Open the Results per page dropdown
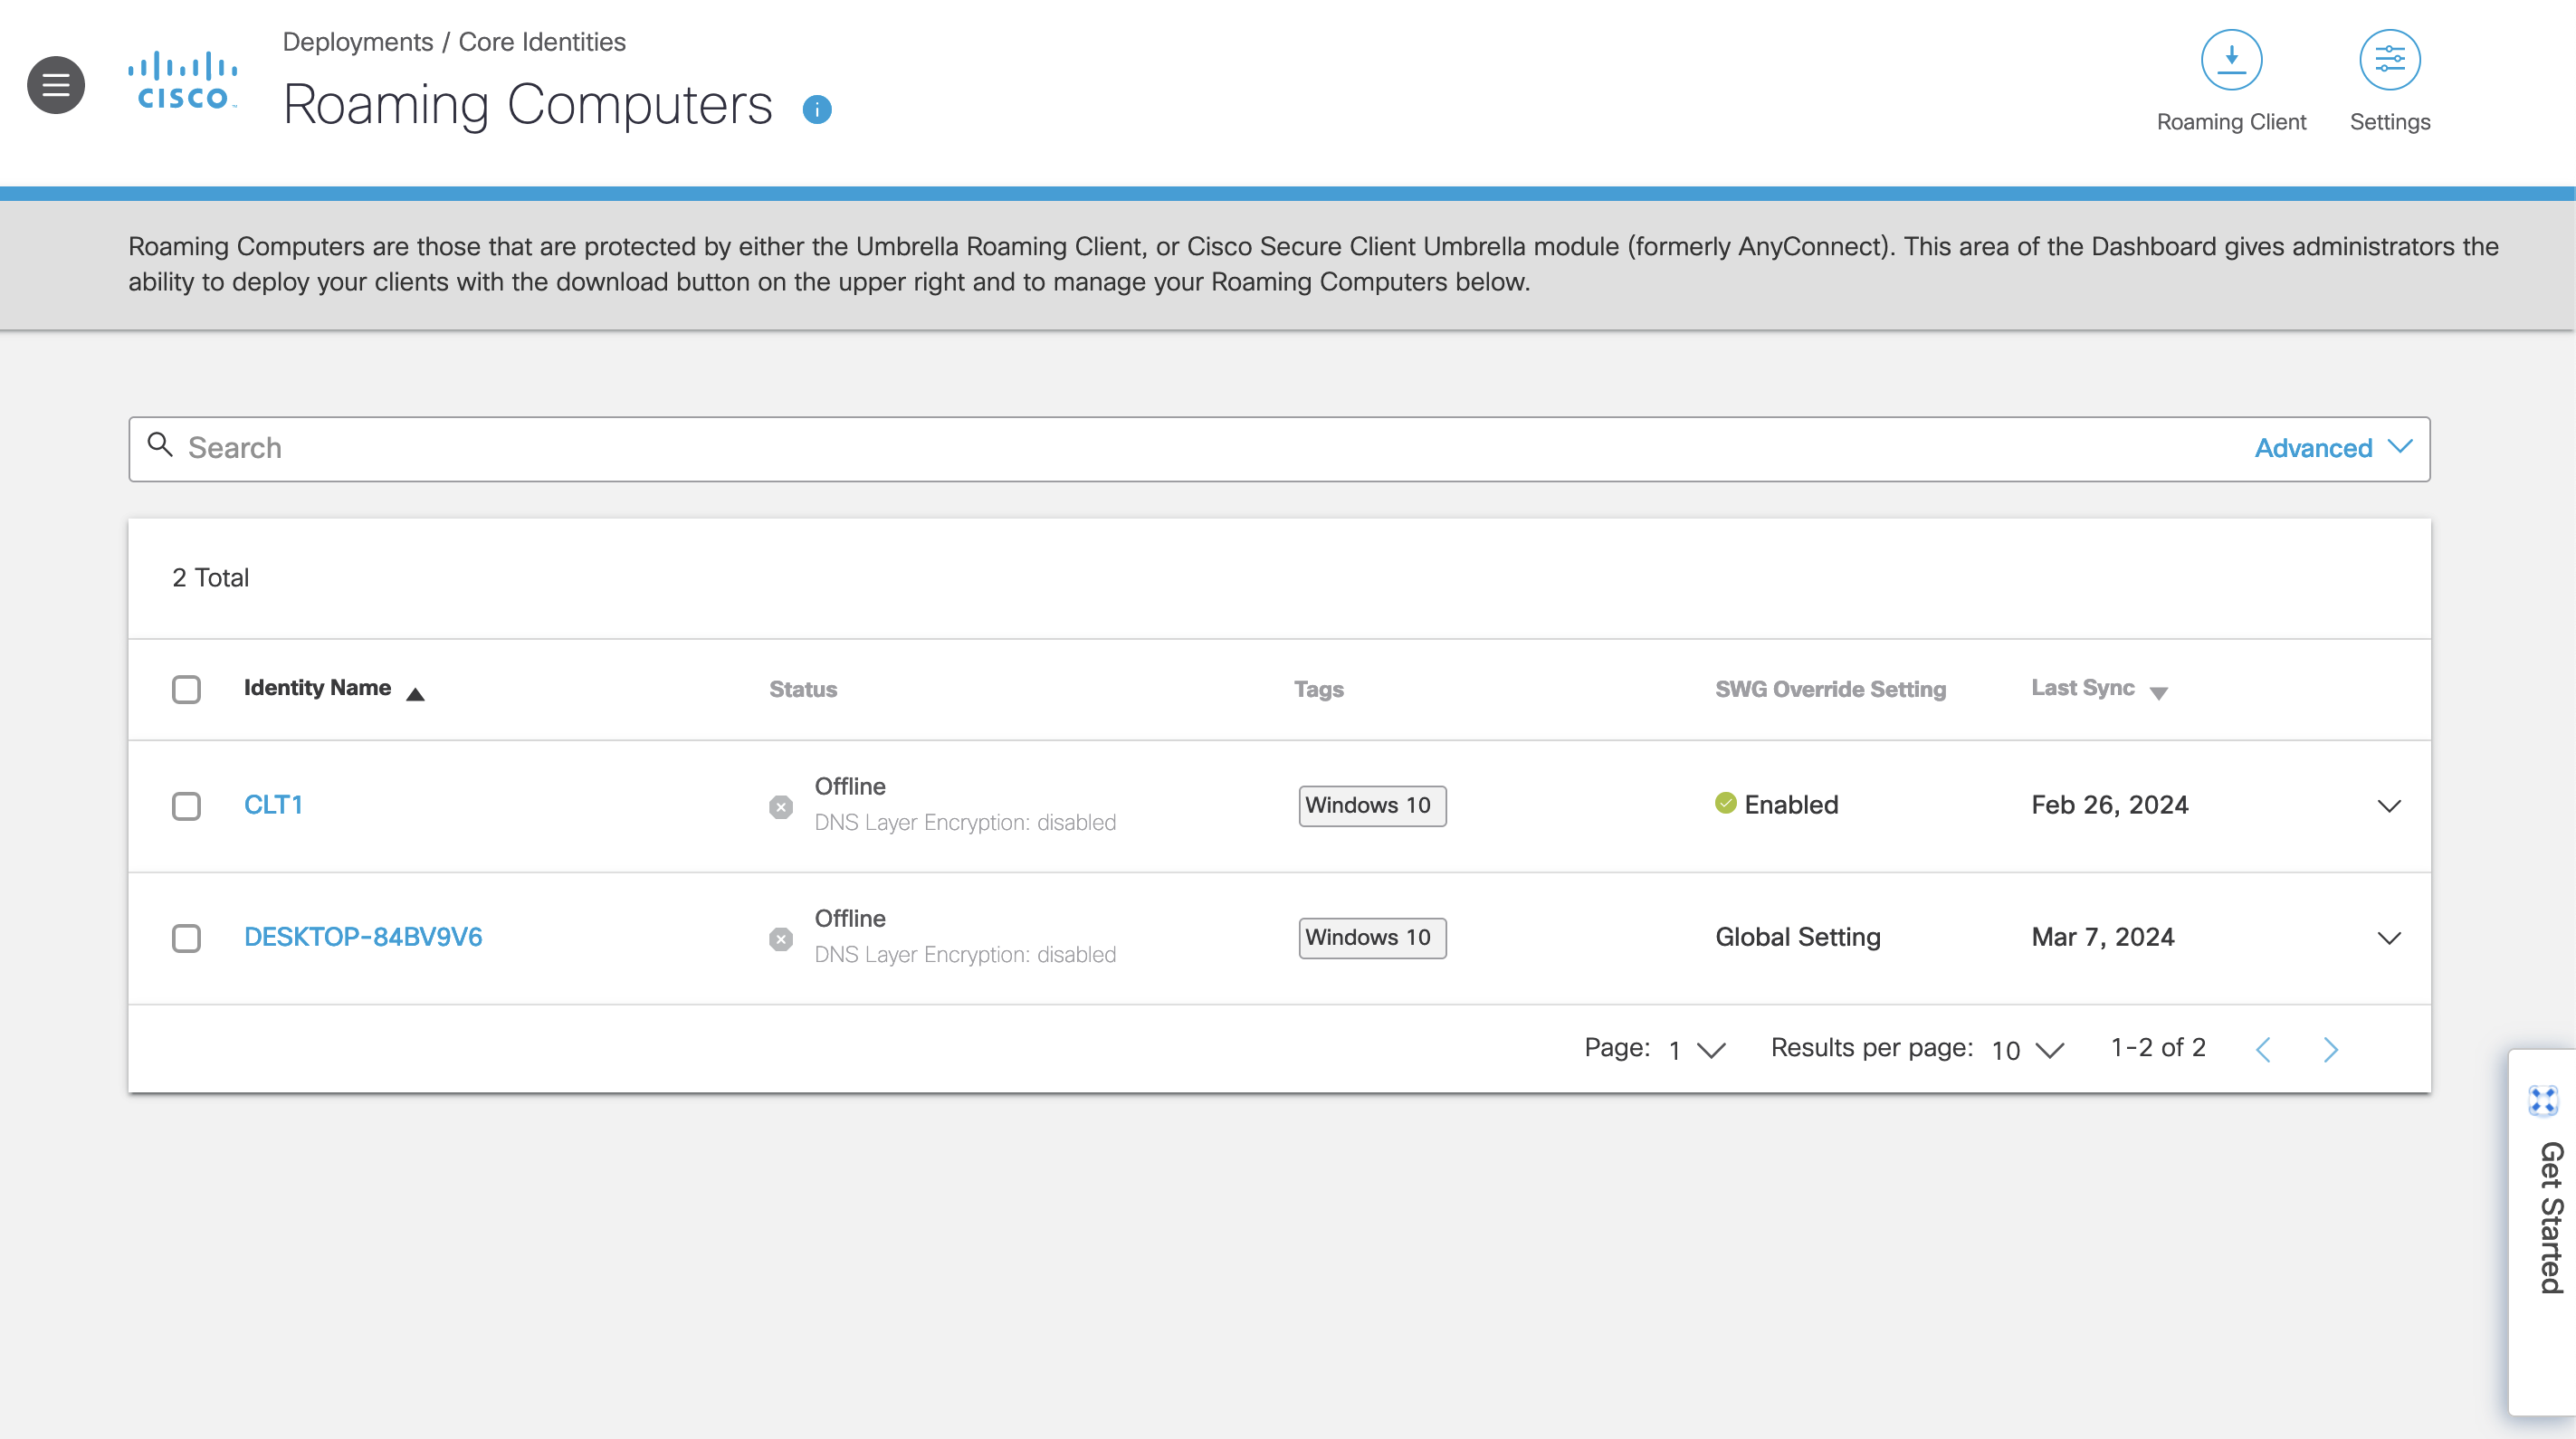Image resolution: width=2576 pixels, height=1439 pixels. 2025,1049
